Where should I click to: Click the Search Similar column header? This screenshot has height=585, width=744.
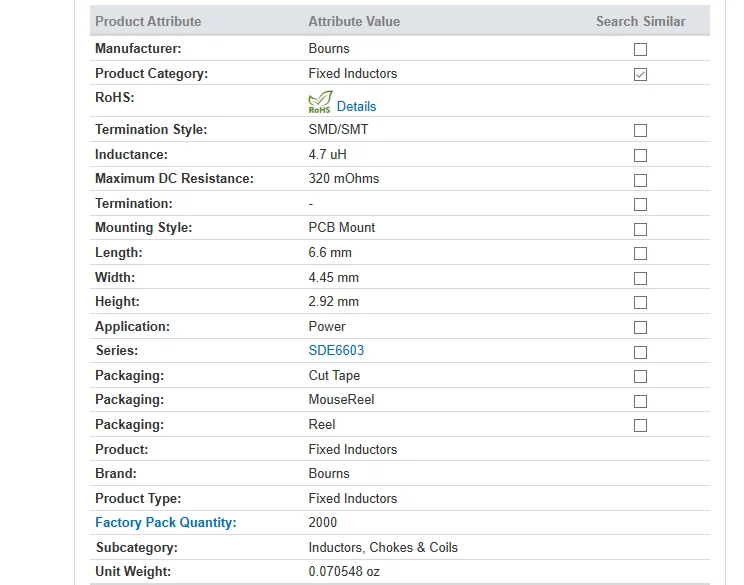tap(641, 21)
